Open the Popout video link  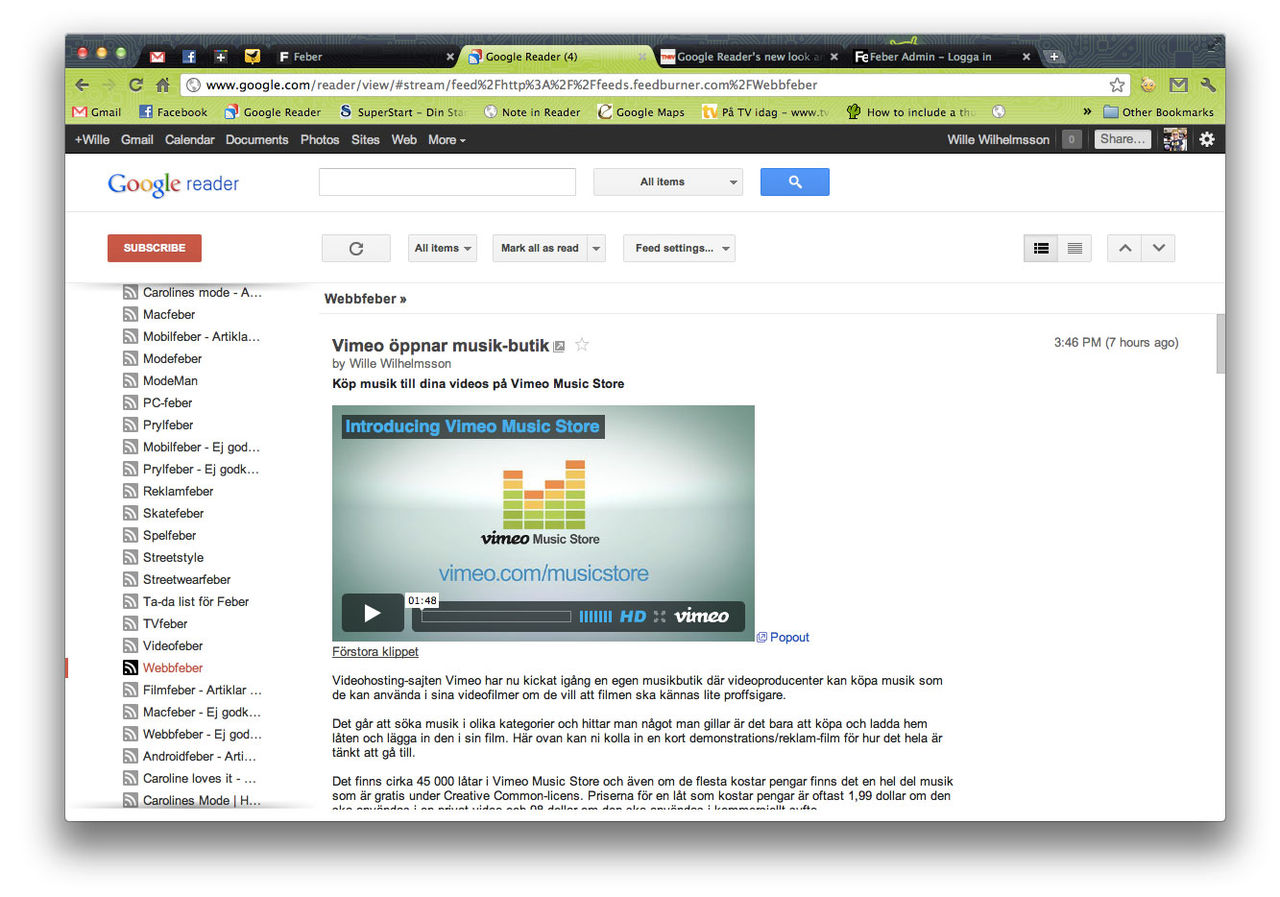788,637
